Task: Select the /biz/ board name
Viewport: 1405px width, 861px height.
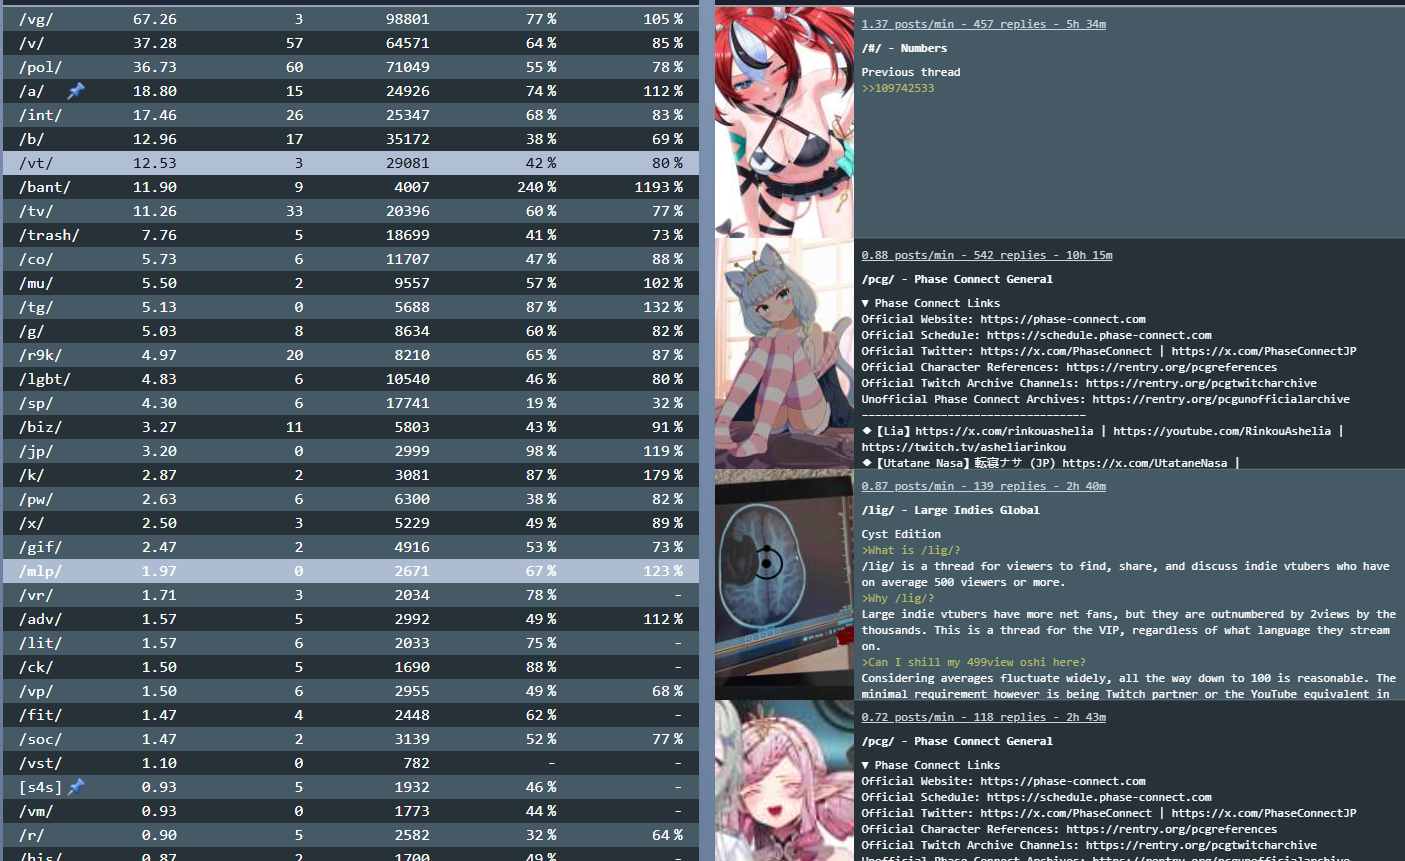Action: click(x=40, y=427)
